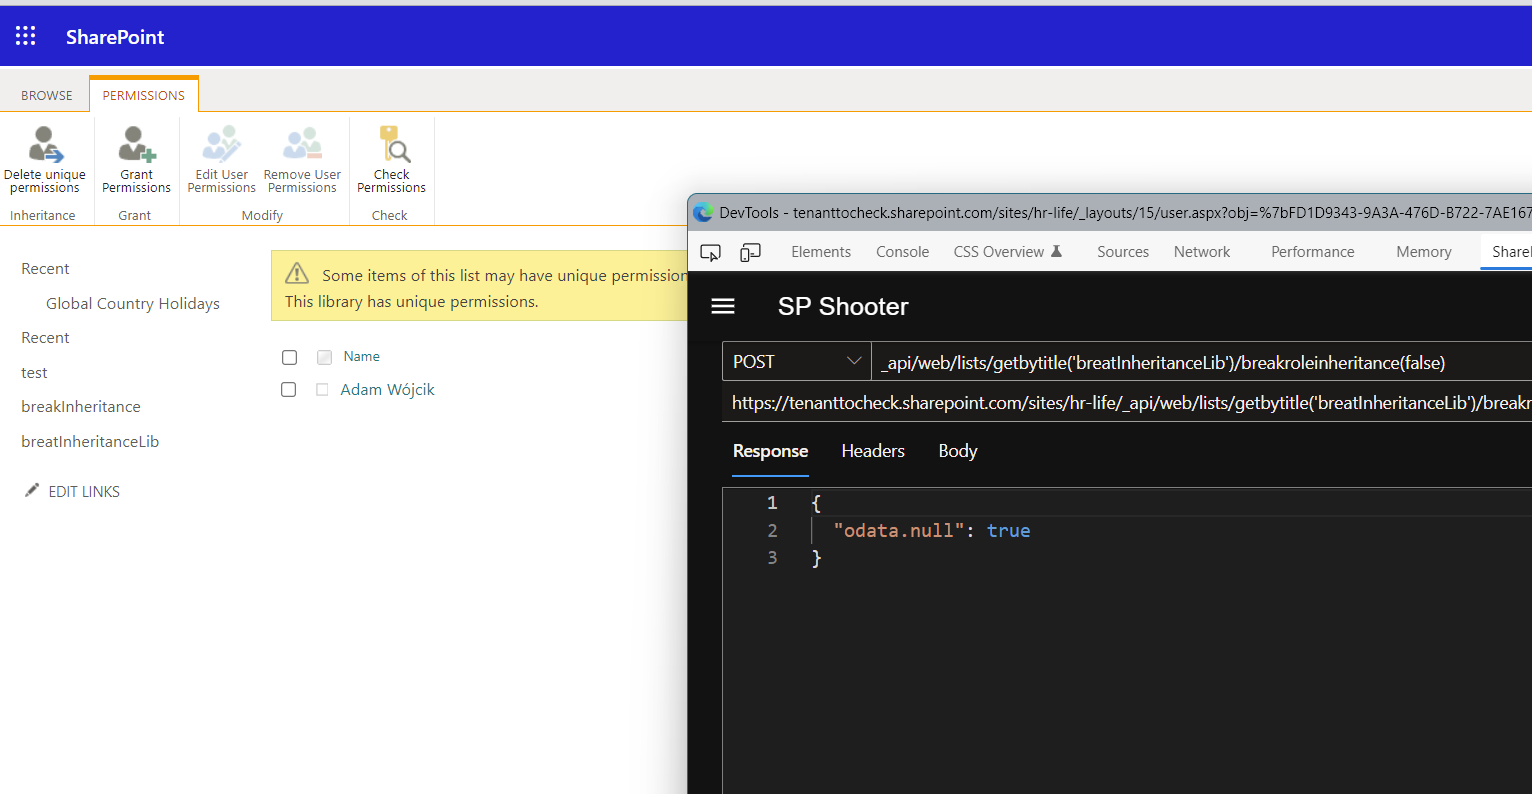This screenshot has width=1532, height=794.
Task: Click Delete unique permissions icon
Action: (45, 145)
